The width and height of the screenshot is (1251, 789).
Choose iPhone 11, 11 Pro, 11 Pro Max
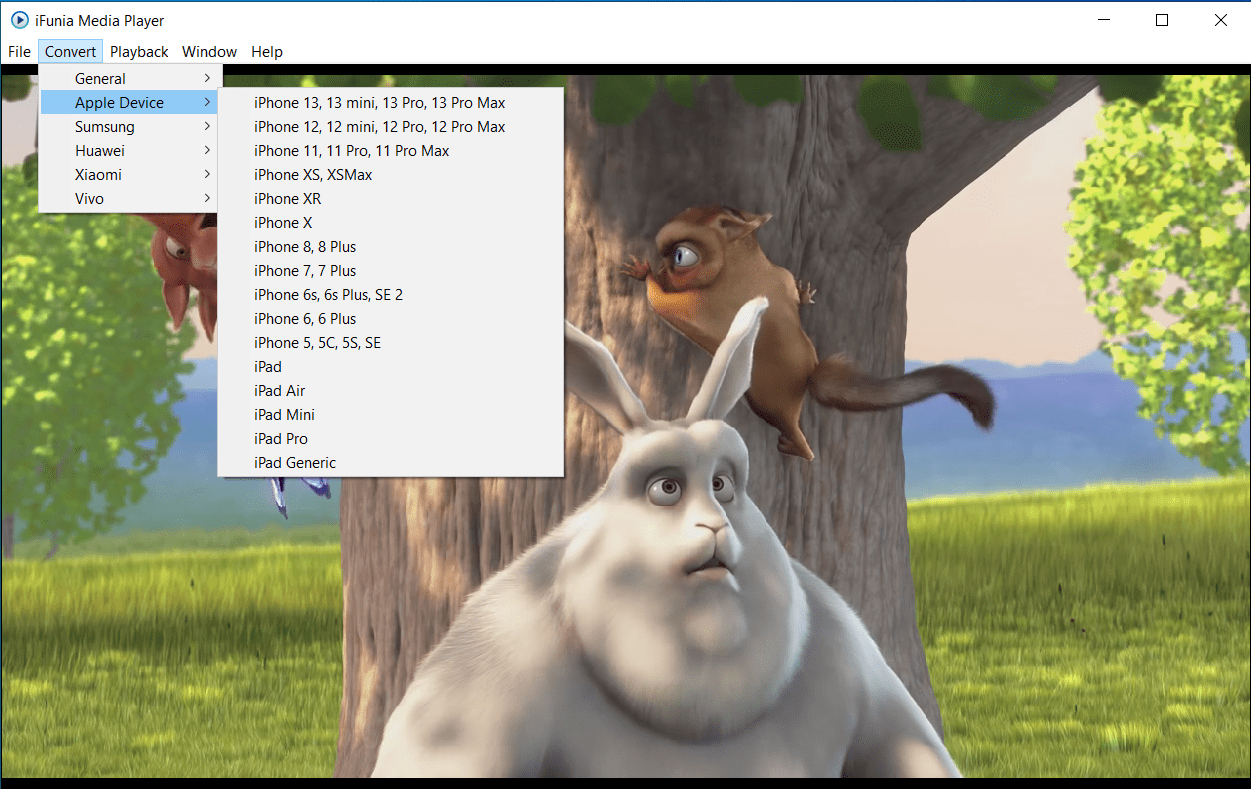[391, 151]
